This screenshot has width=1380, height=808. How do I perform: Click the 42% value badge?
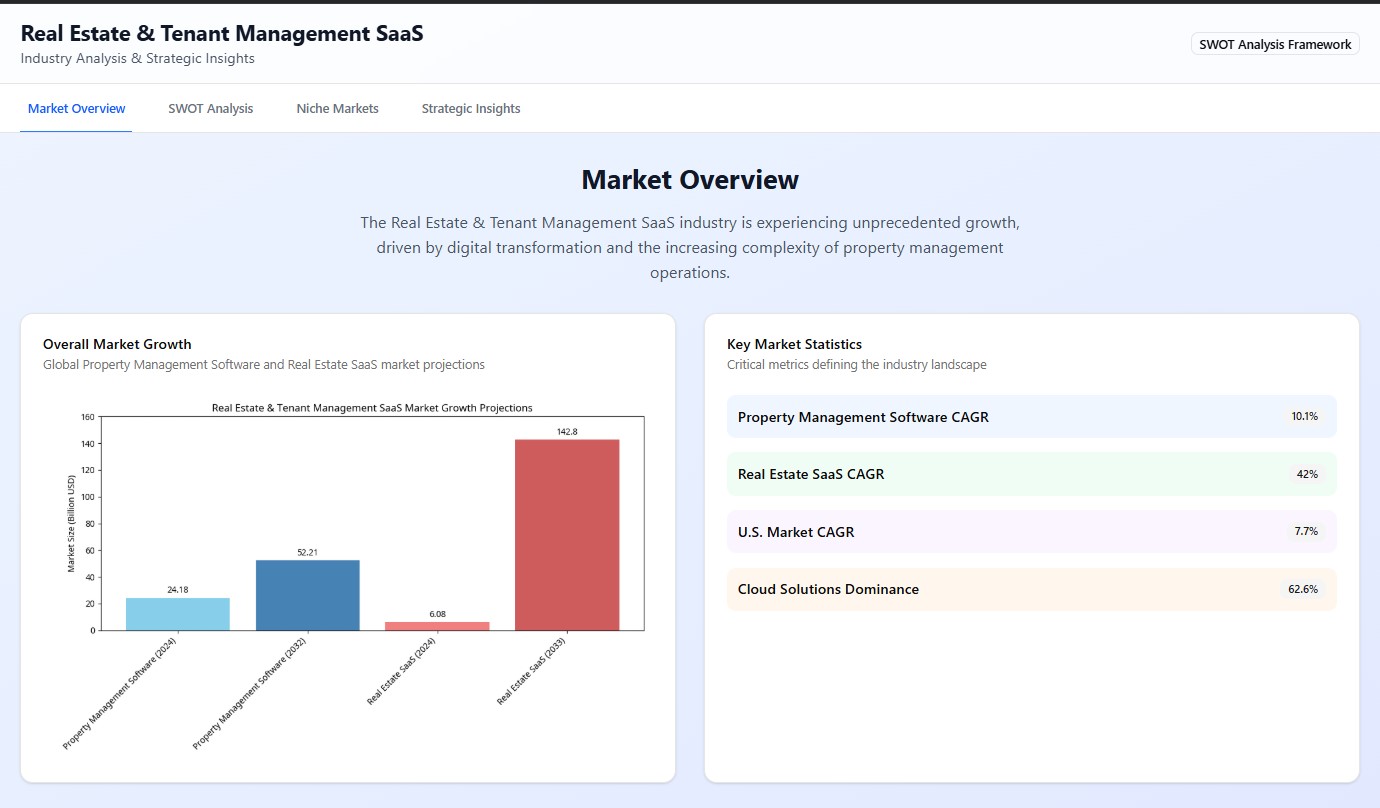[x=1307, y=474]
